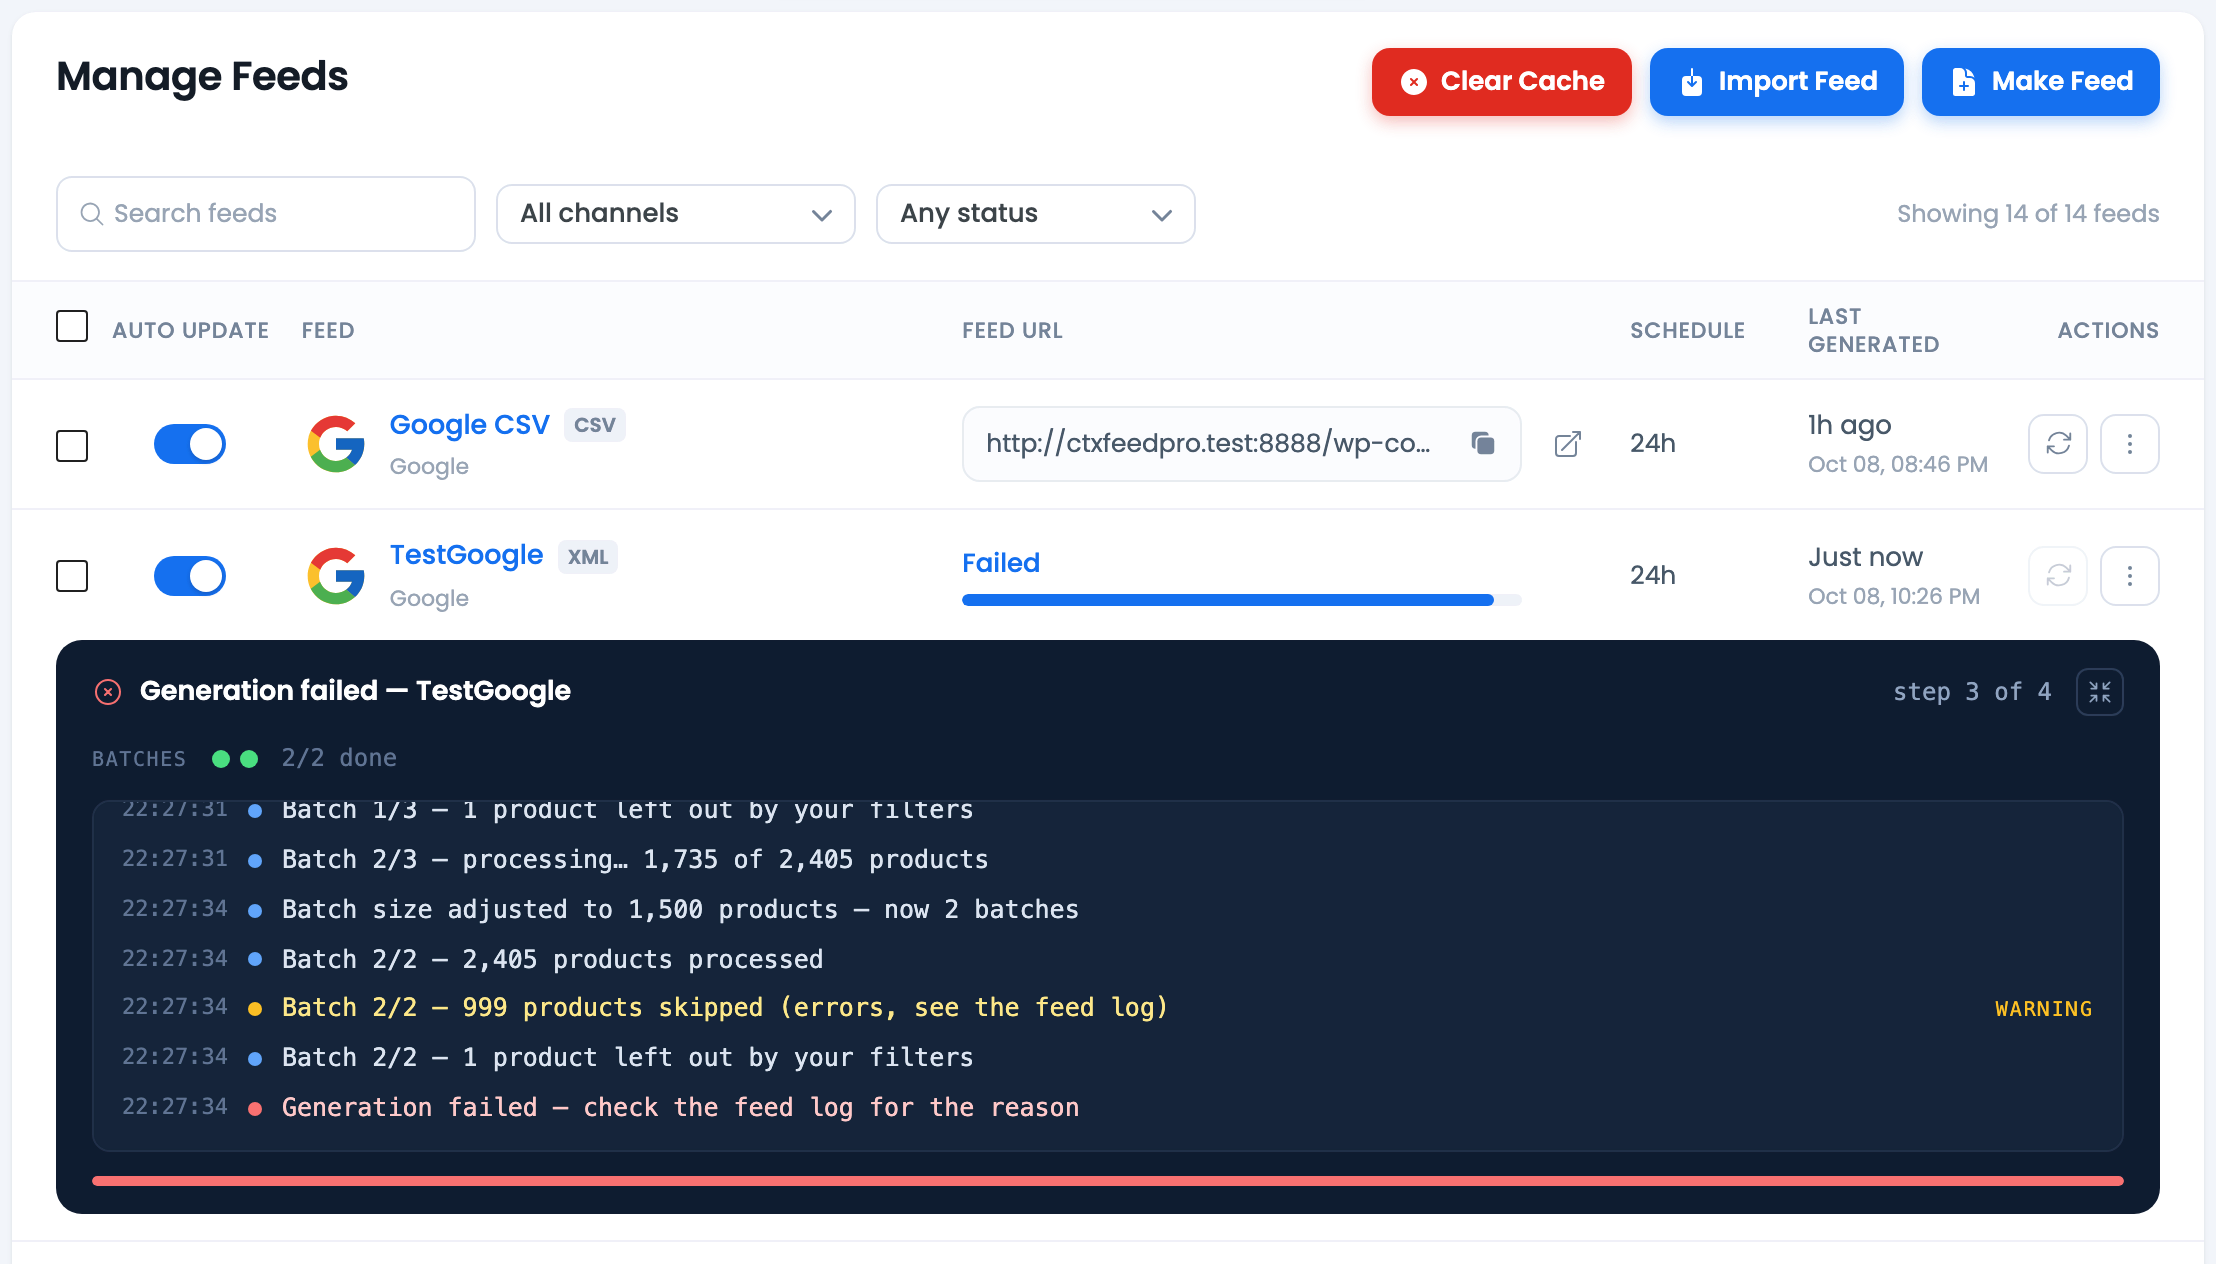Click the red error icon beside Generation failed
This screenshot has width=2216, height=1264.
coord(108,692)
